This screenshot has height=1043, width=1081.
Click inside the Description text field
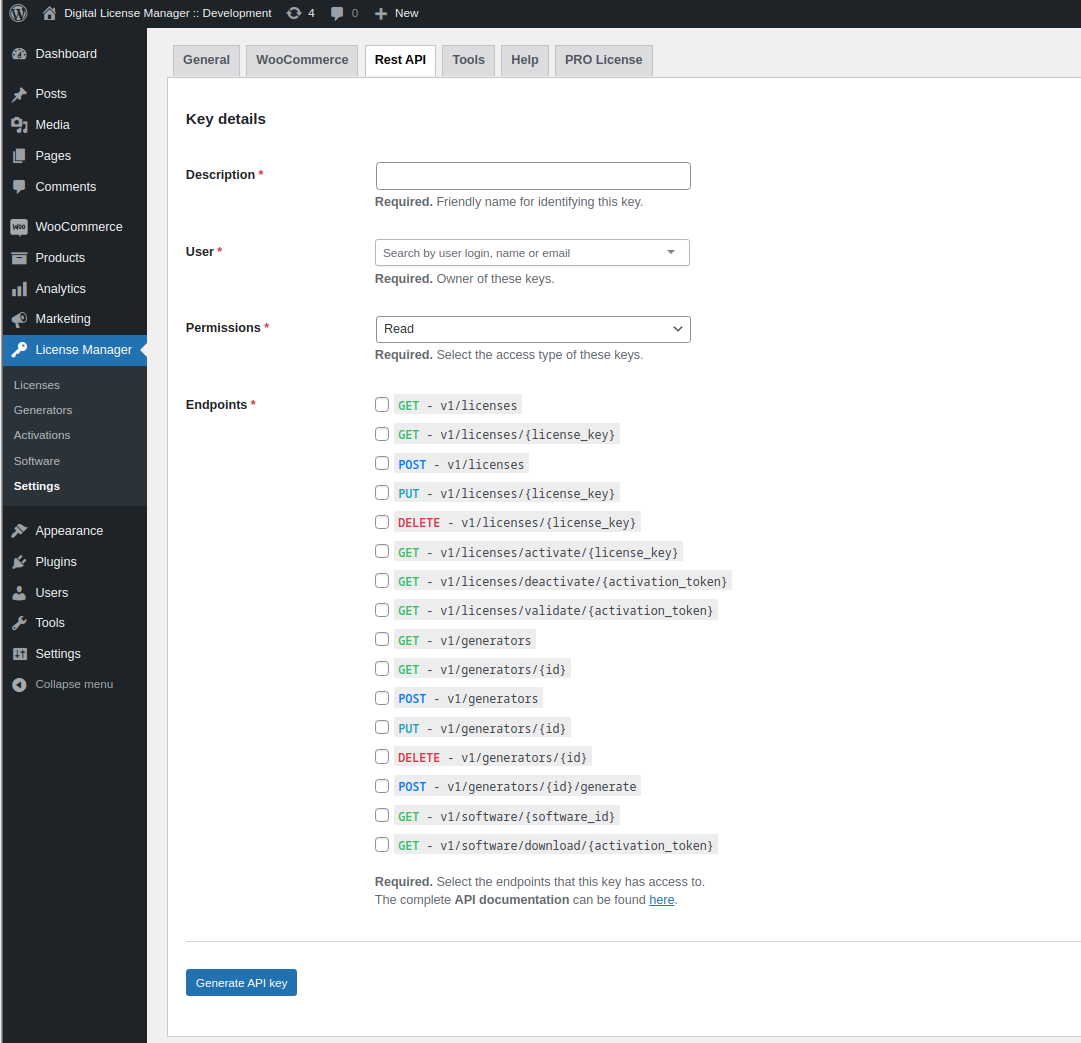(x=533, y=175)
